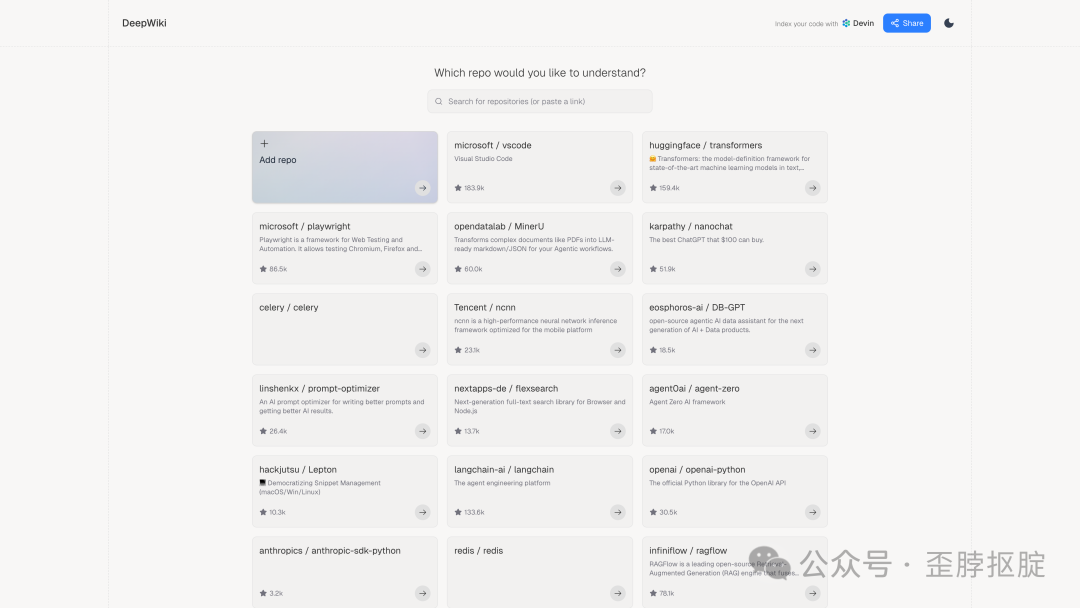Open arrow on Tencent / ncnn card
Screen dimensions: 1080x608
pyautogui.click(x=618, y=350)
